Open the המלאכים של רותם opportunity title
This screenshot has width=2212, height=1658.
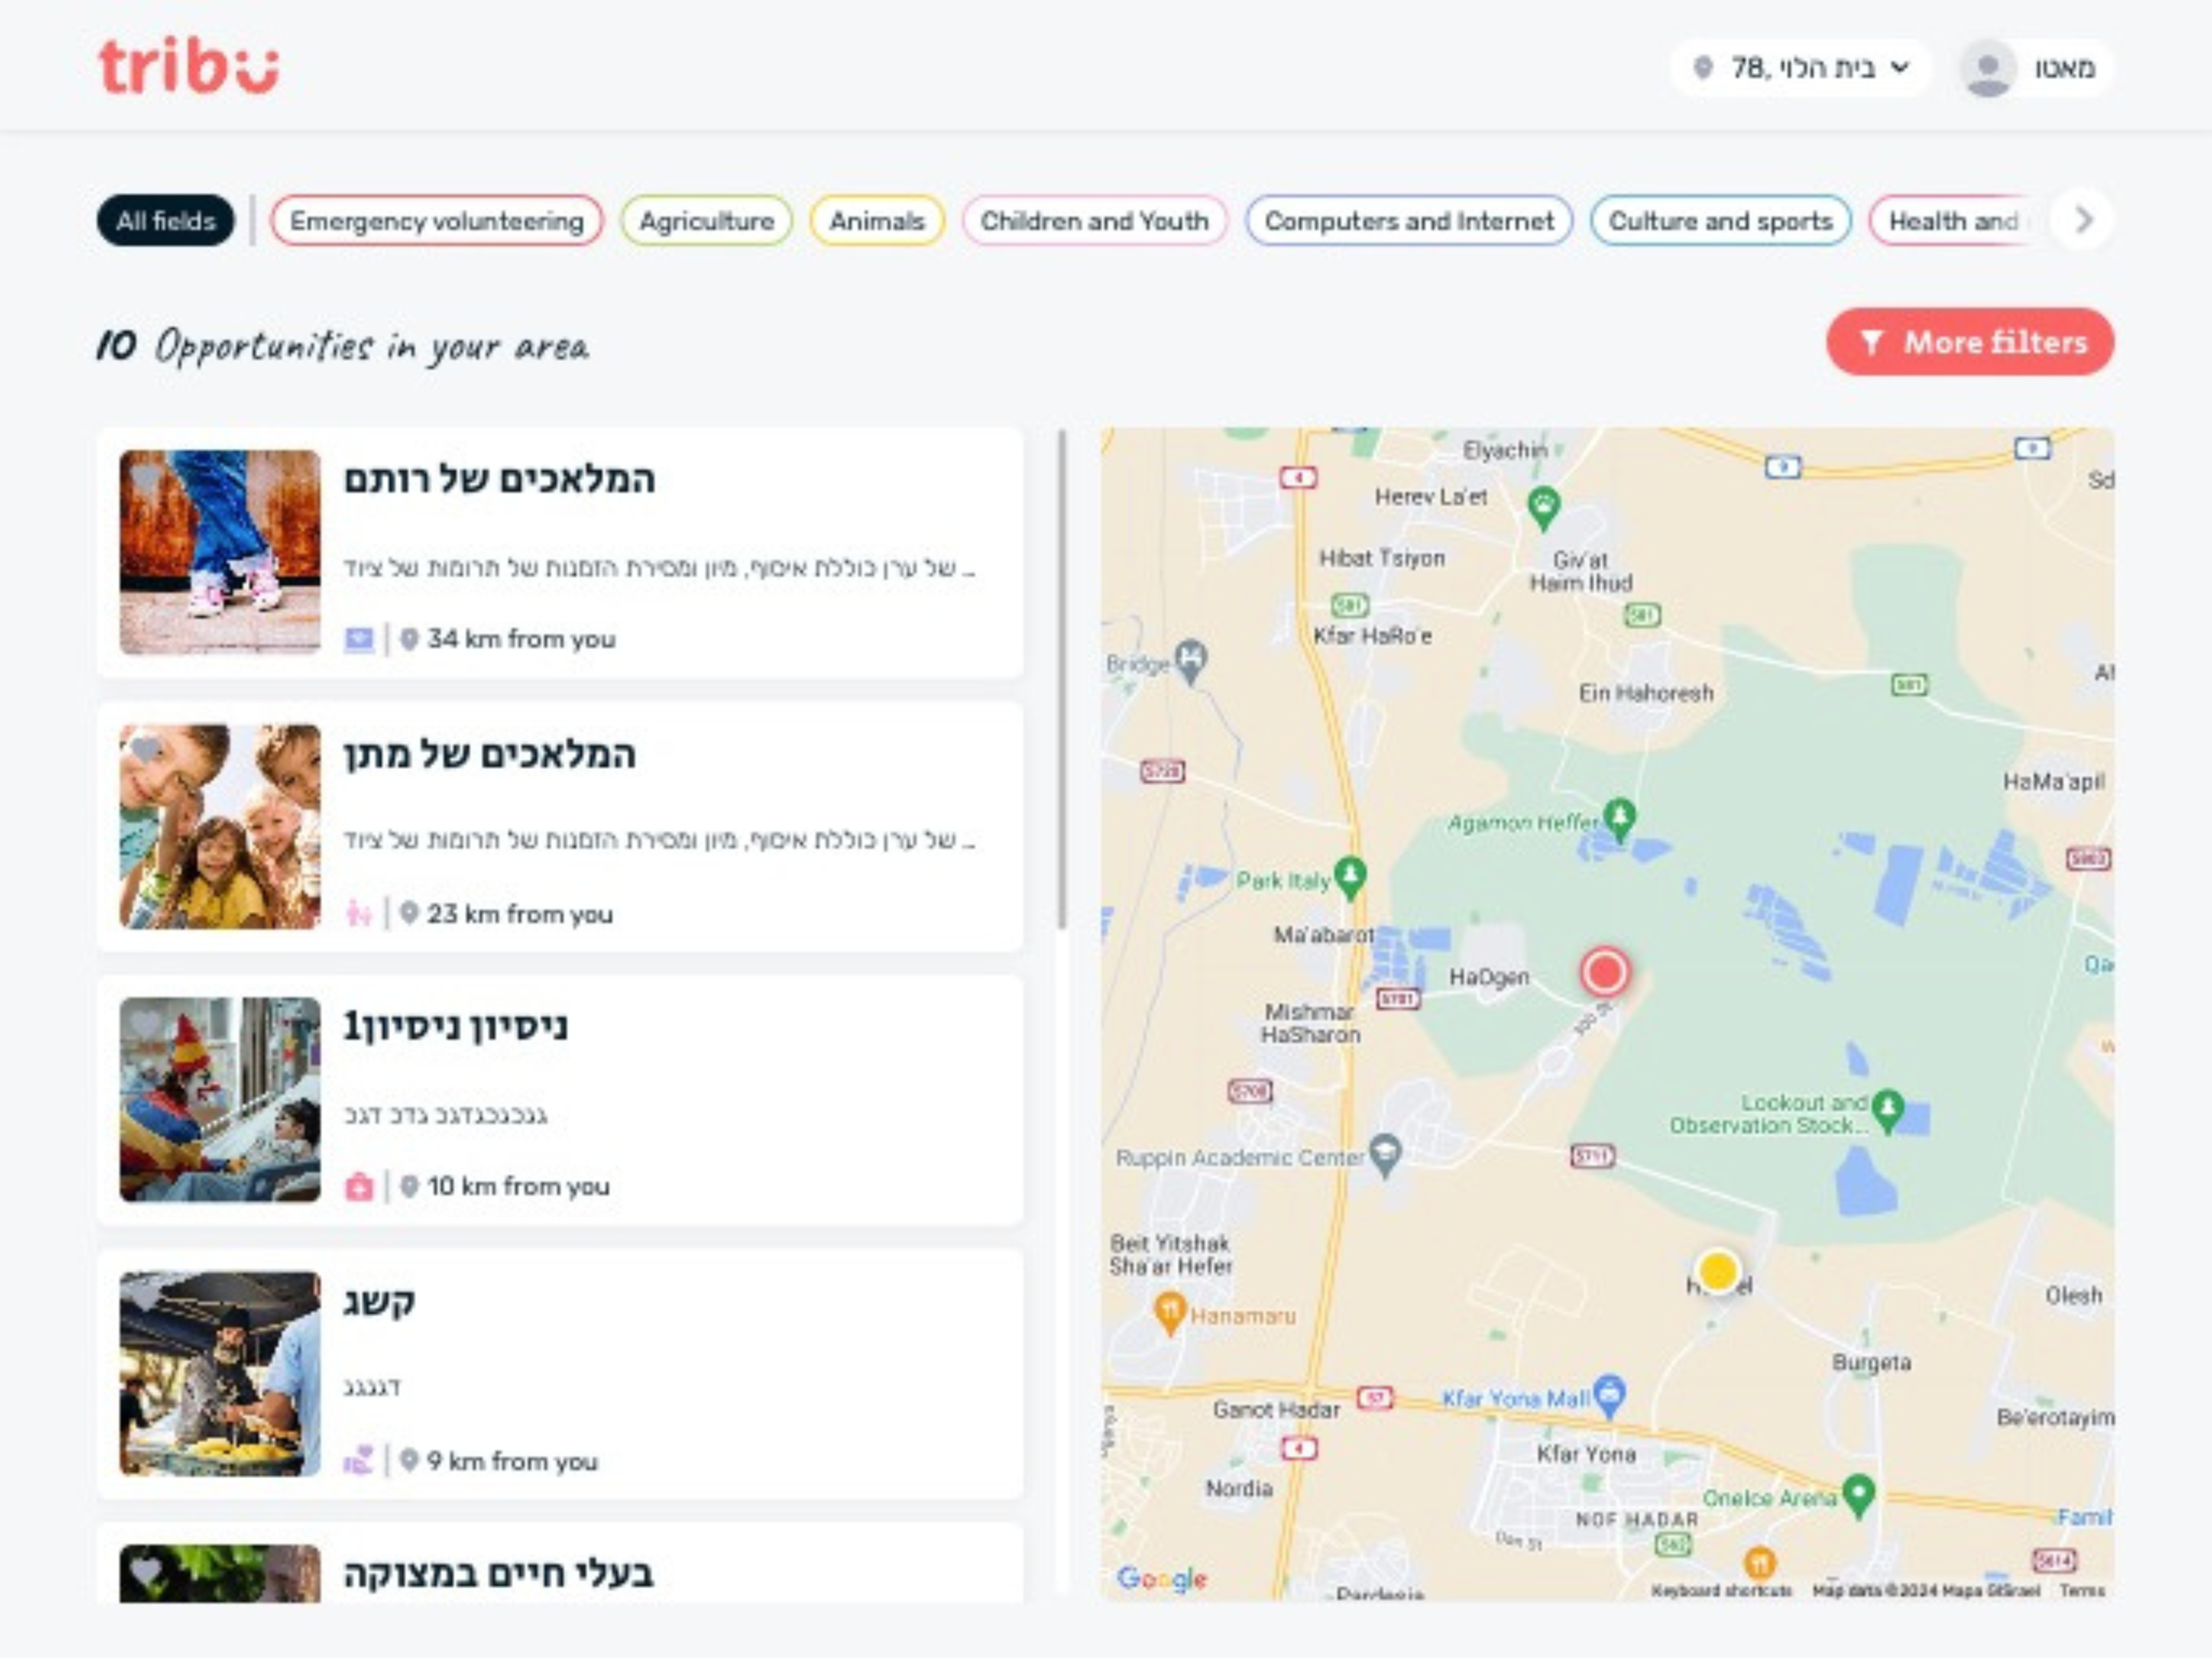coord(500,480)
